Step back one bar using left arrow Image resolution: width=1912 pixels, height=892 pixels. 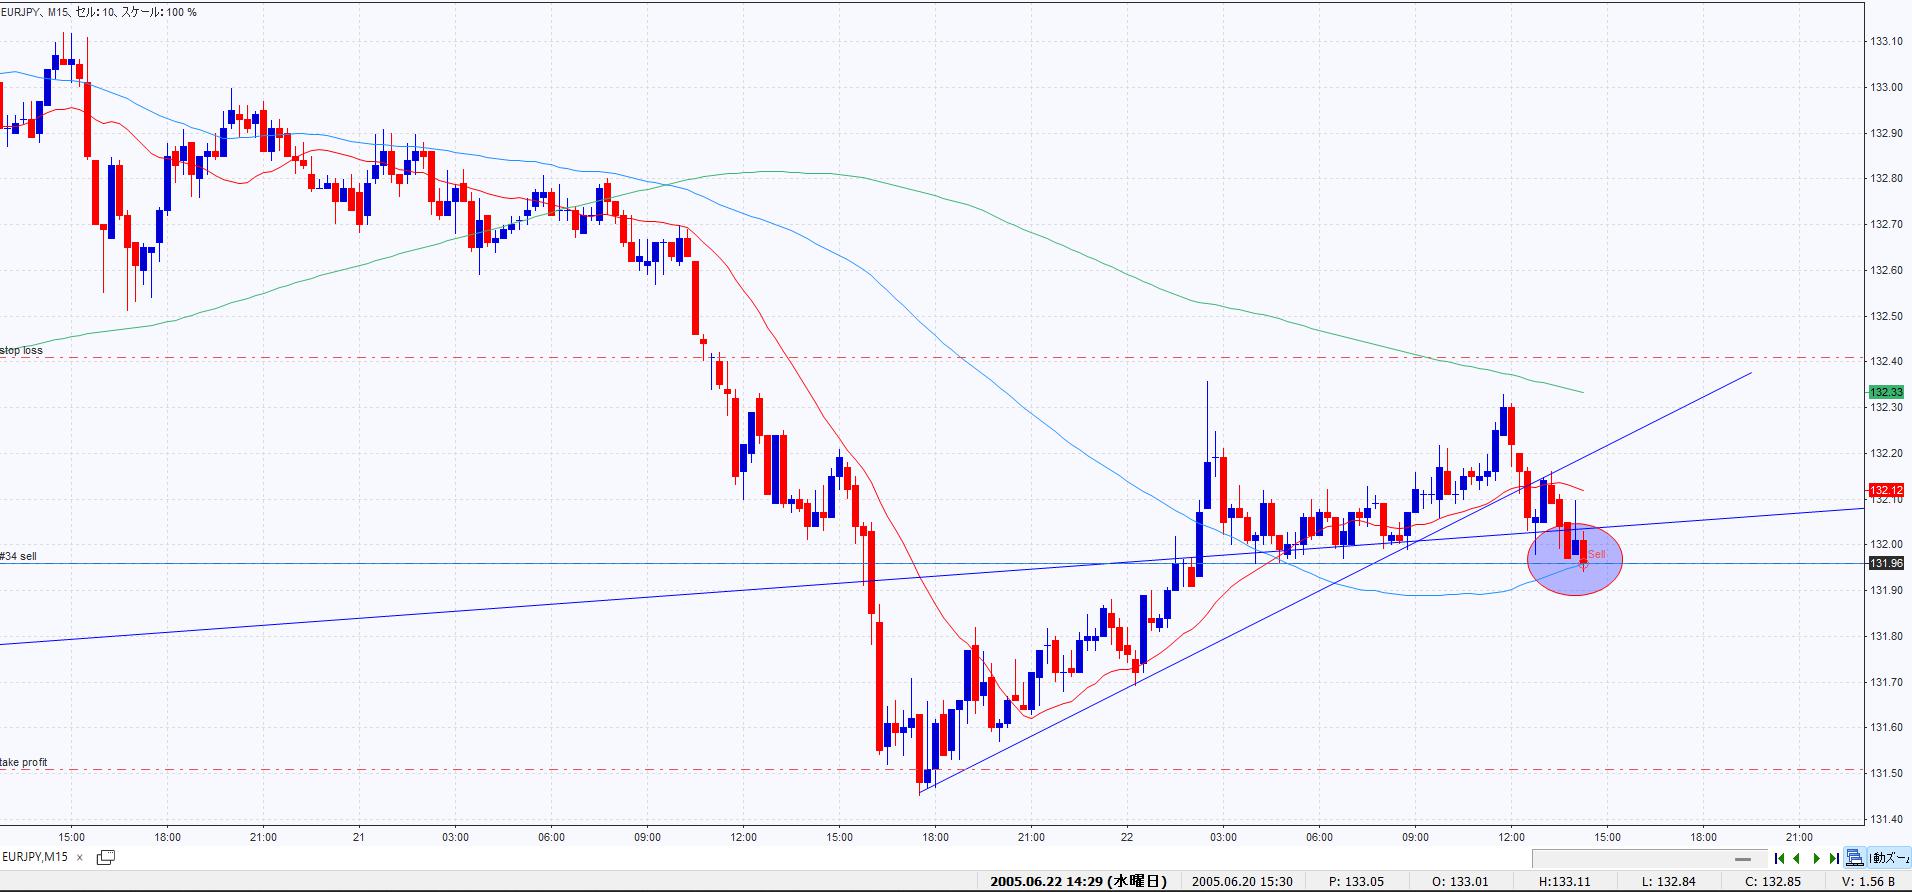pyautogui.click(x=1797, y=858)
